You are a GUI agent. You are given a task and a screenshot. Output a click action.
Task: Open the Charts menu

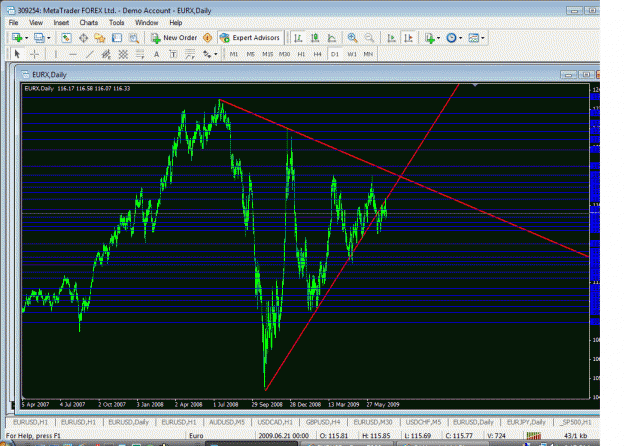88,23
